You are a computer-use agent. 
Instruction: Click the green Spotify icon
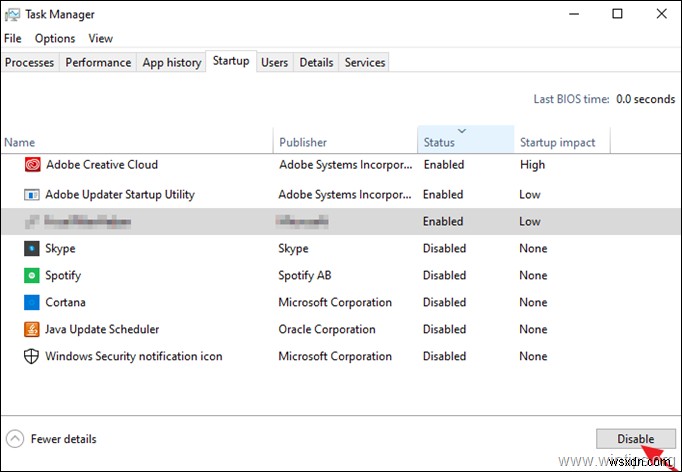[32, 275]
